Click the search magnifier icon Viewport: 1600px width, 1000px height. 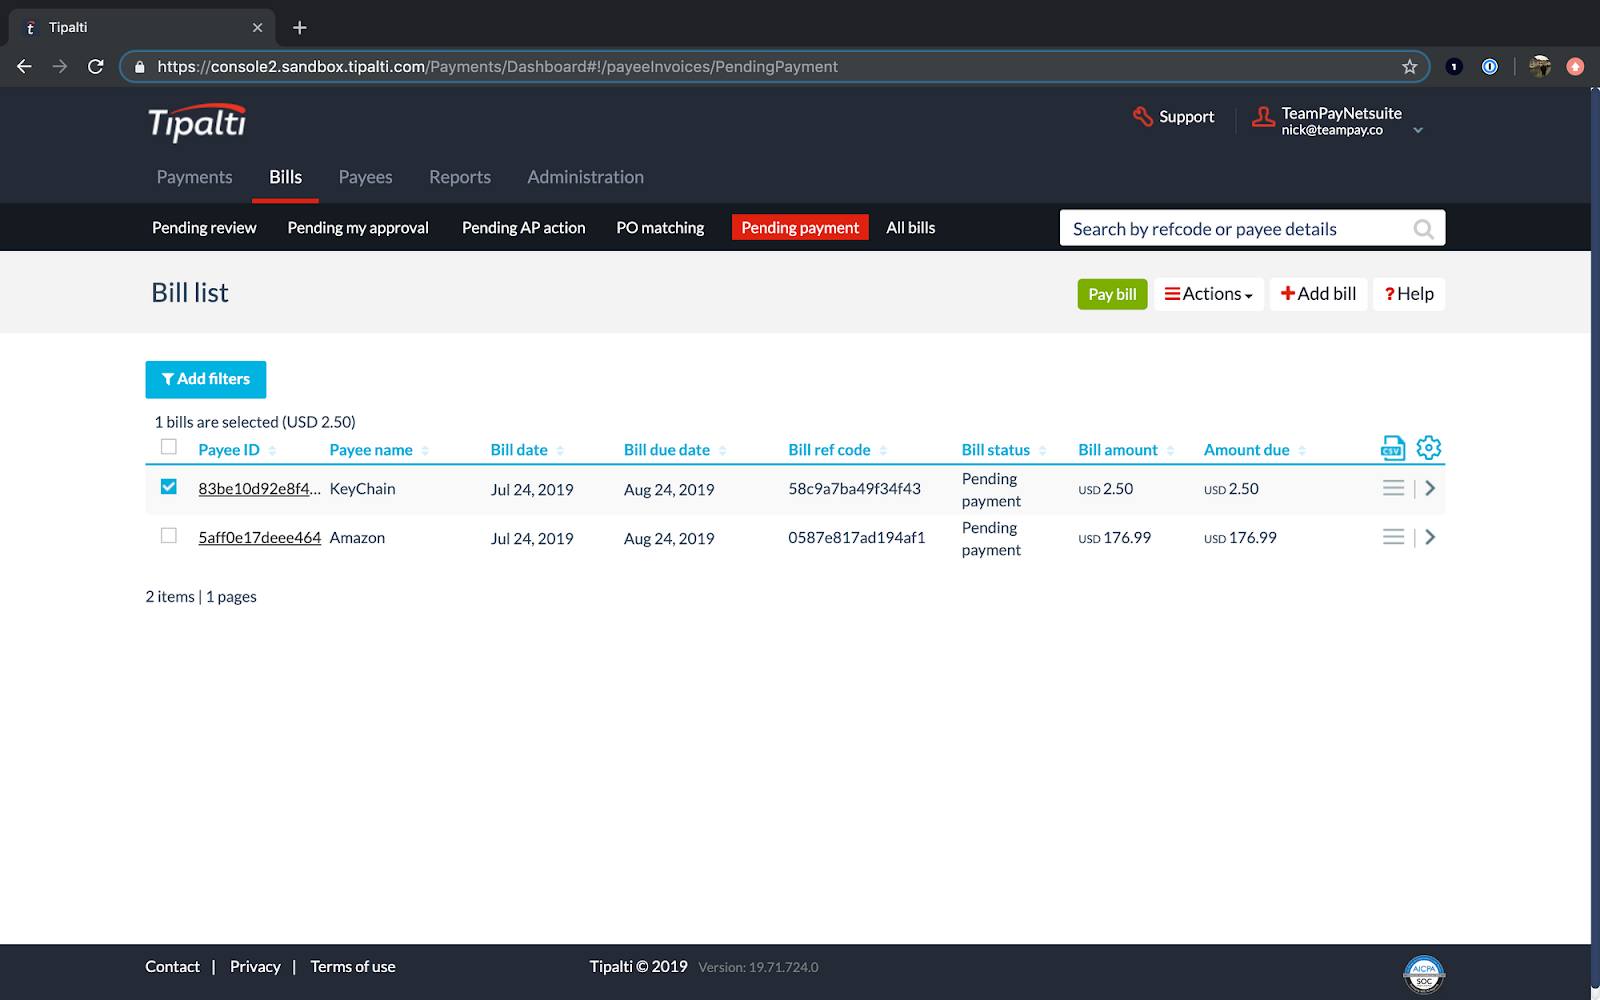pos(1423,229)
